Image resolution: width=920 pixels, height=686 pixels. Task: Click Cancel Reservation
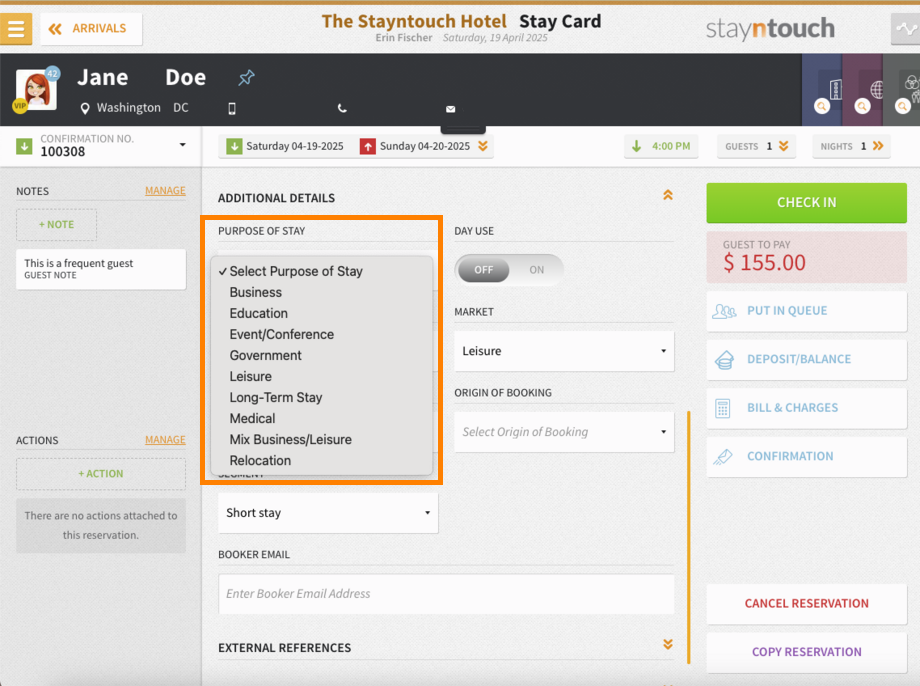[806, 604]
